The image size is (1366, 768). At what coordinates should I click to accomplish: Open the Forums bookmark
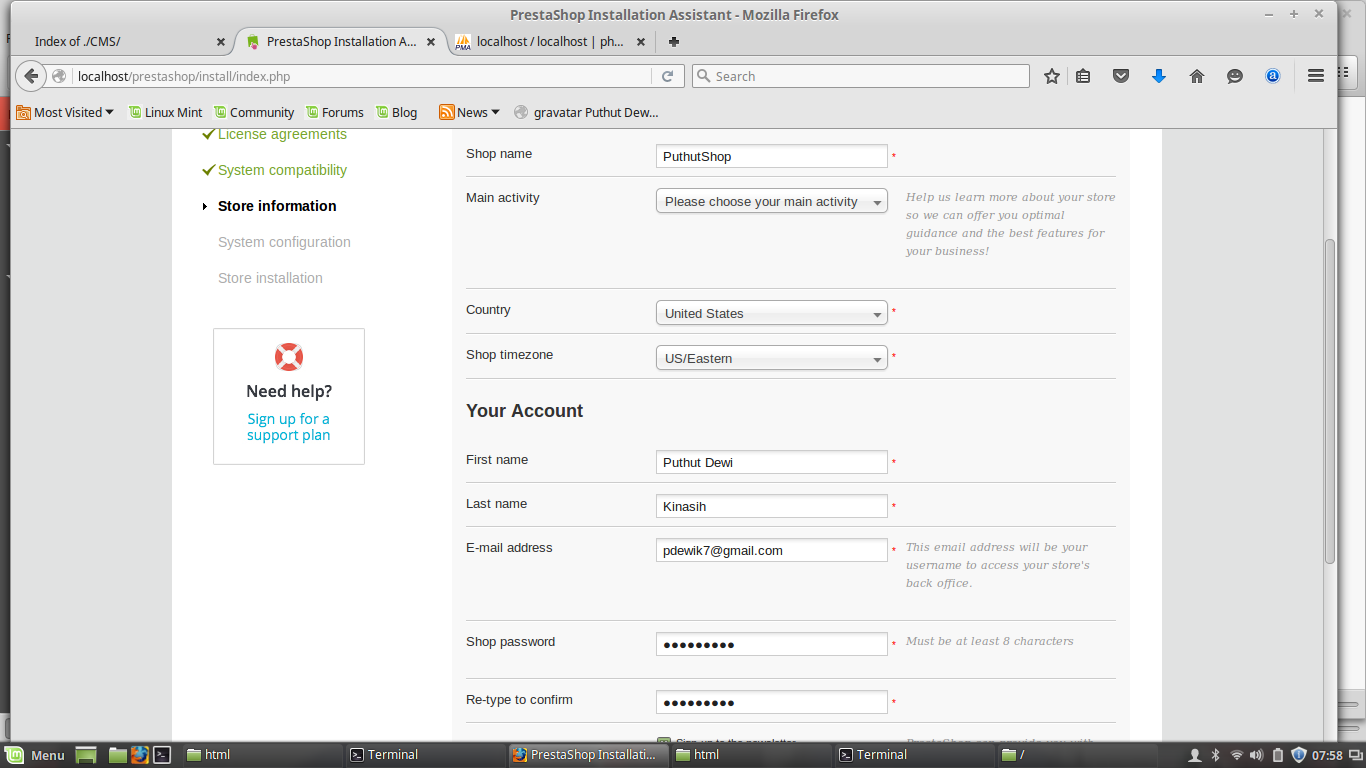334,112
